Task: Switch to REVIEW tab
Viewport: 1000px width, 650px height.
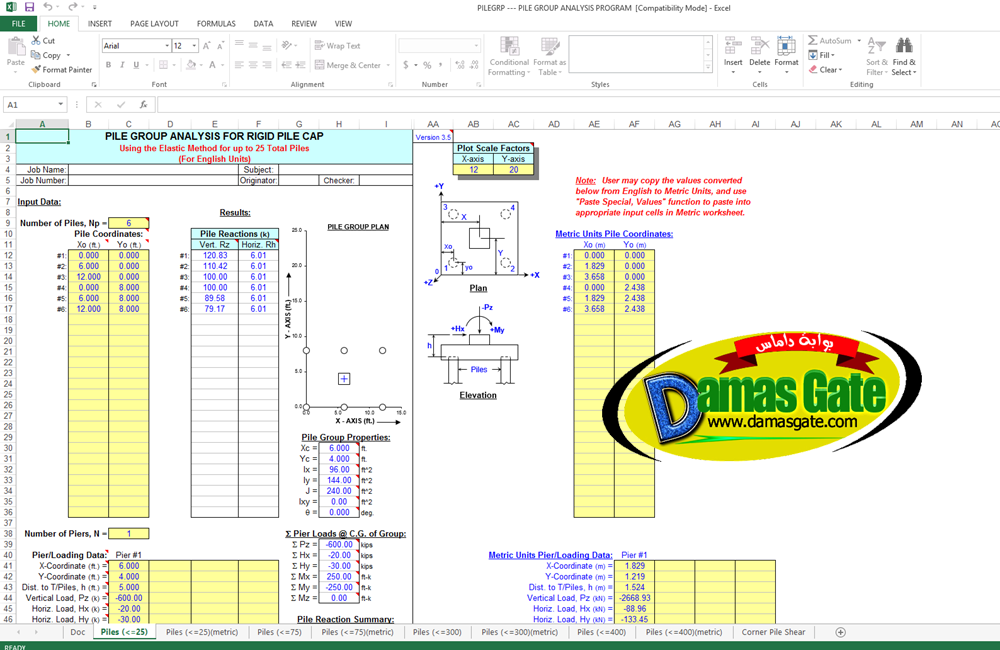Action: tap(304, 24)
